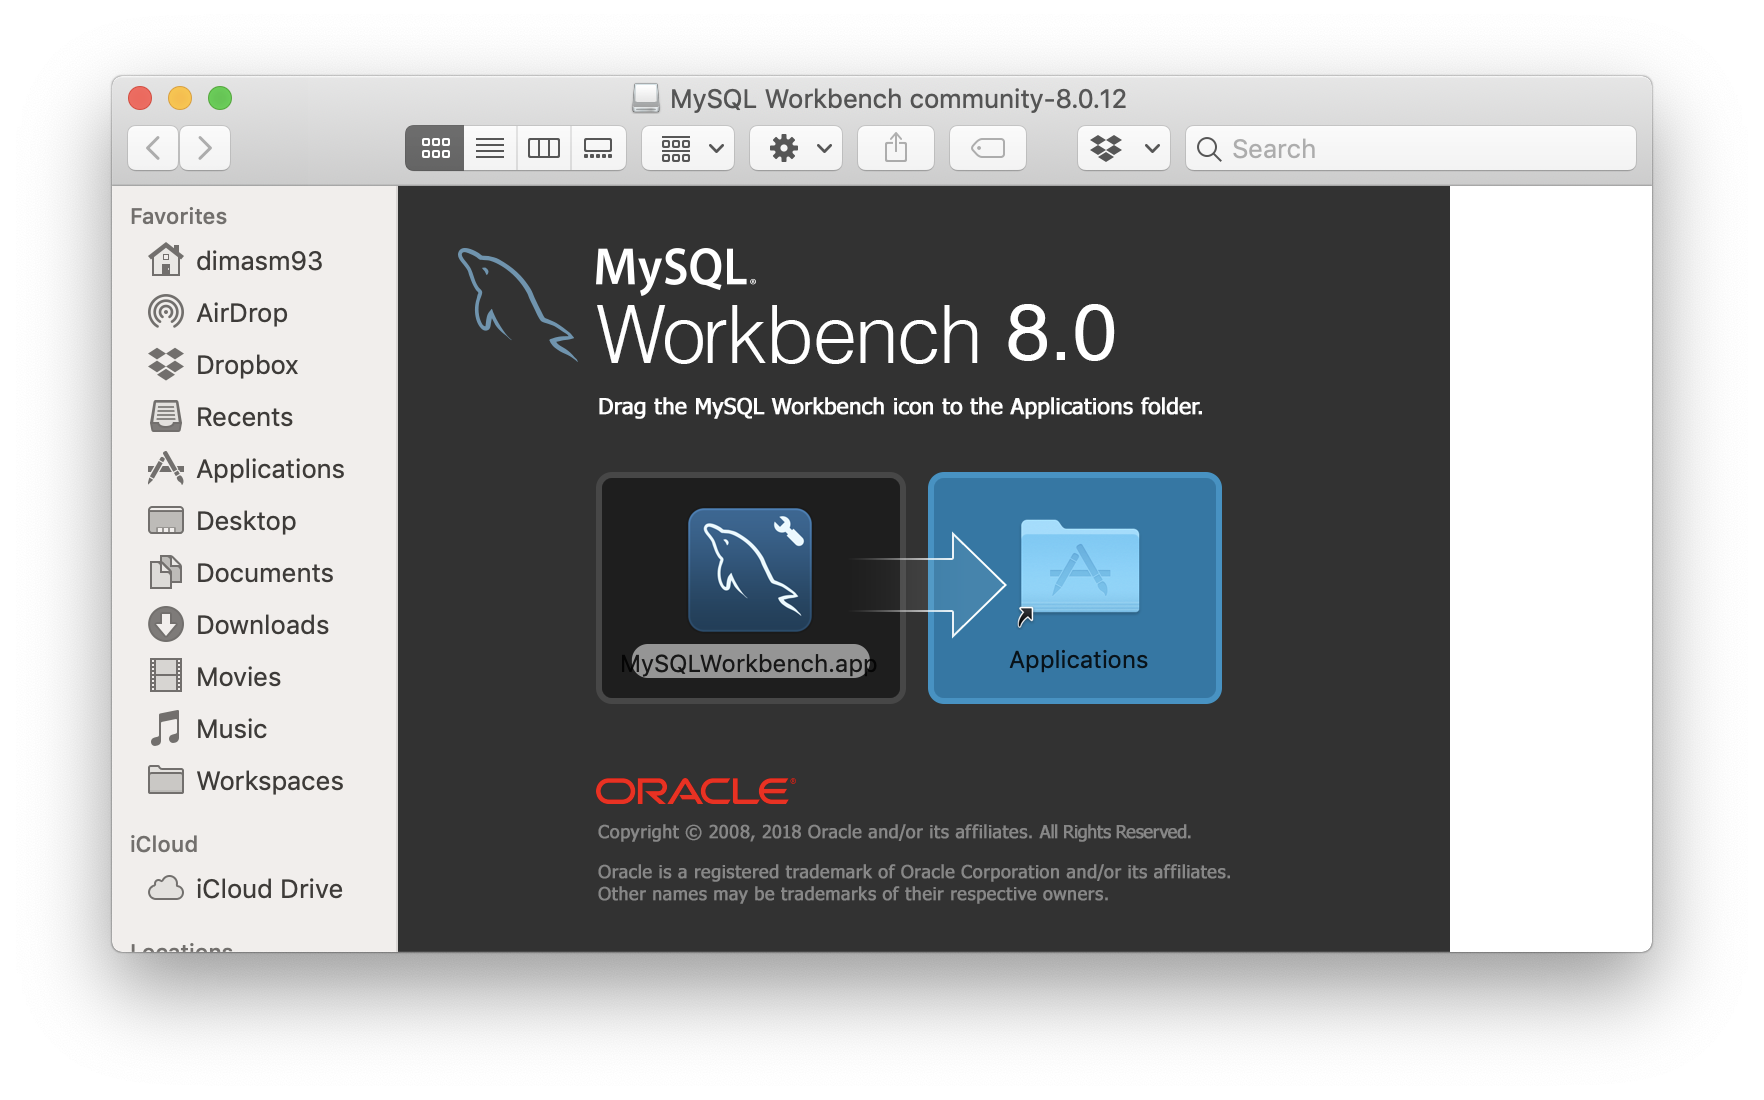Open dimasm93 home folder in sidebar

tap(236, 261)
